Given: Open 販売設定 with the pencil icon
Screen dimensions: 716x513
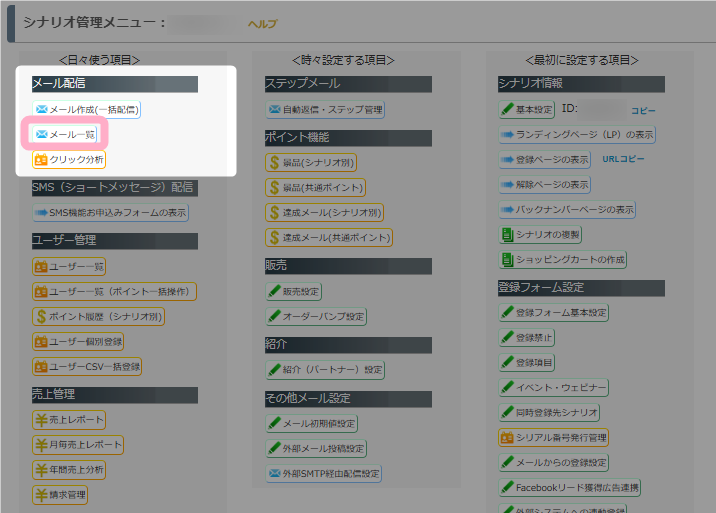Looking at the screenshot, I should point(294,292).
